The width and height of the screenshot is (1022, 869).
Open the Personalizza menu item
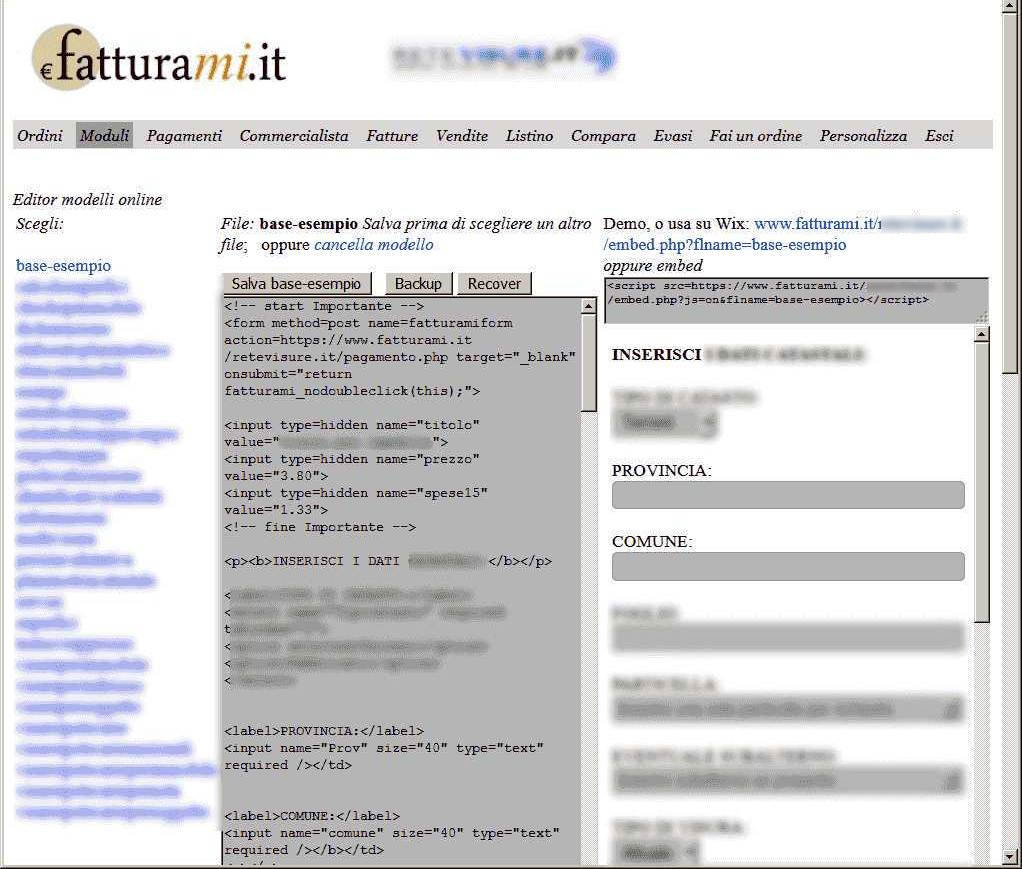[x=864, y=136]
